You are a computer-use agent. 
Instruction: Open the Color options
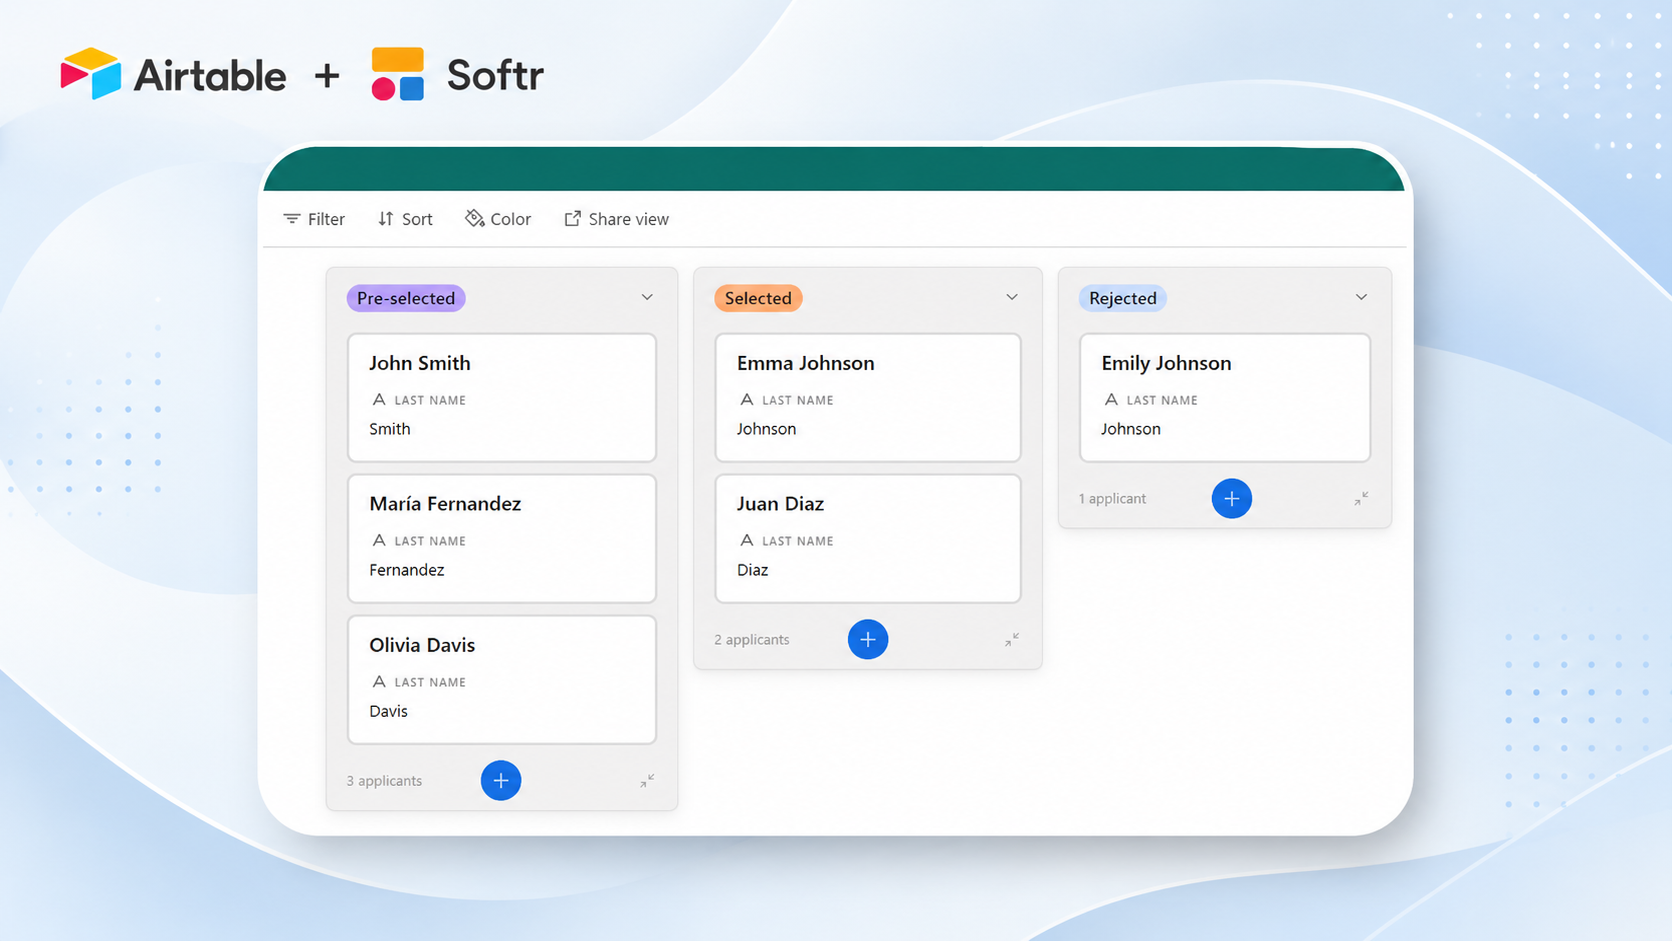coord(498,219)
